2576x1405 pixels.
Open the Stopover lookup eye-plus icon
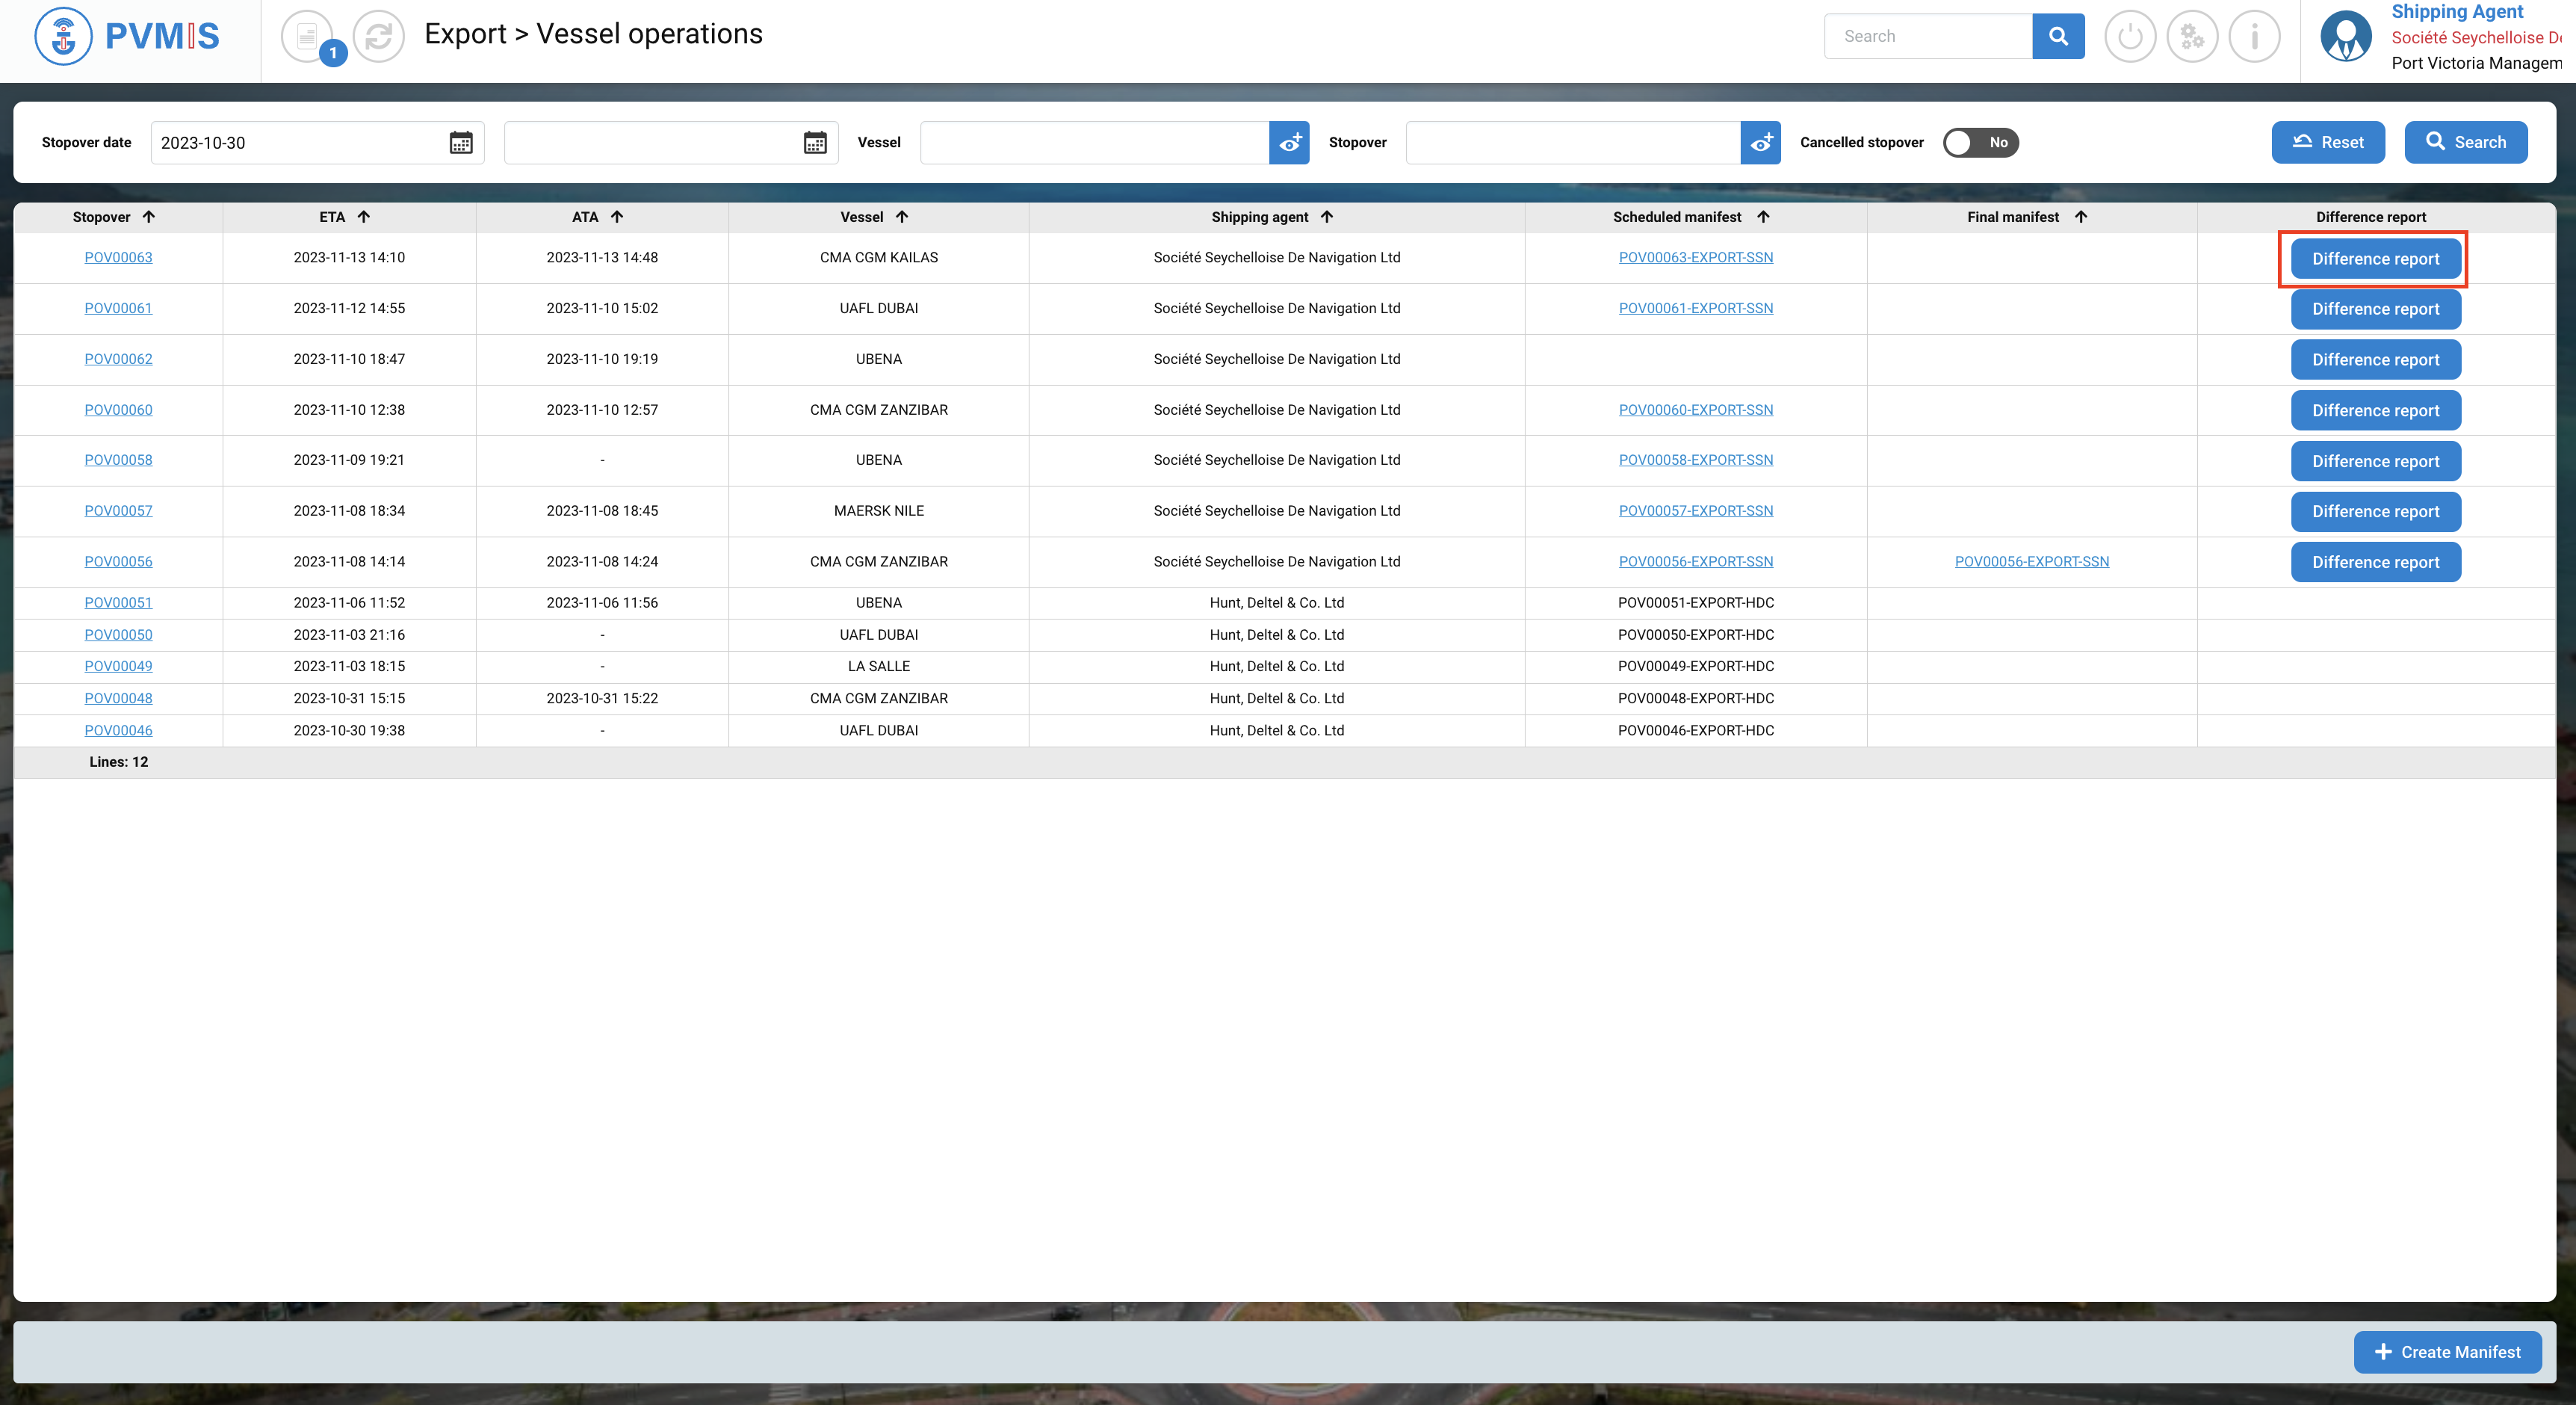click(x=1760, y=143)
